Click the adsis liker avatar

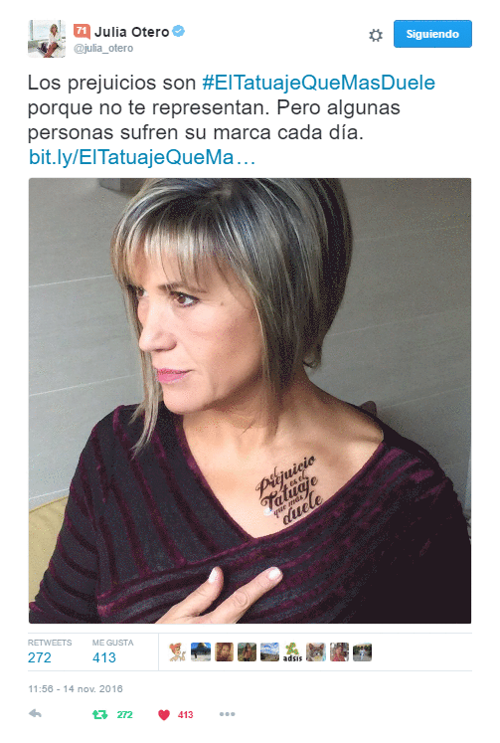pos(292,652)
